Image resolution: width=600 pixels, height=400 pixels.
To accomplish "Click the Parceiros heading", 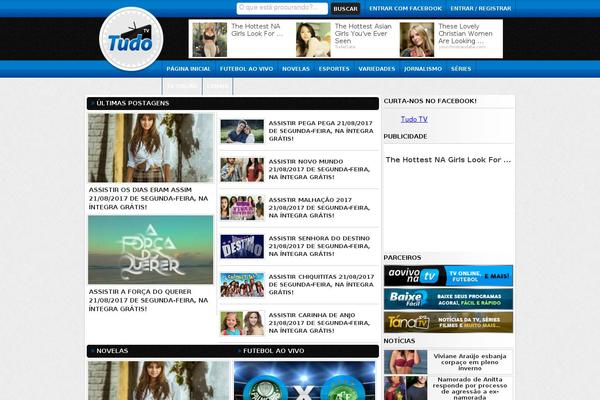I will pyautogui.click(x=402, y=258).
